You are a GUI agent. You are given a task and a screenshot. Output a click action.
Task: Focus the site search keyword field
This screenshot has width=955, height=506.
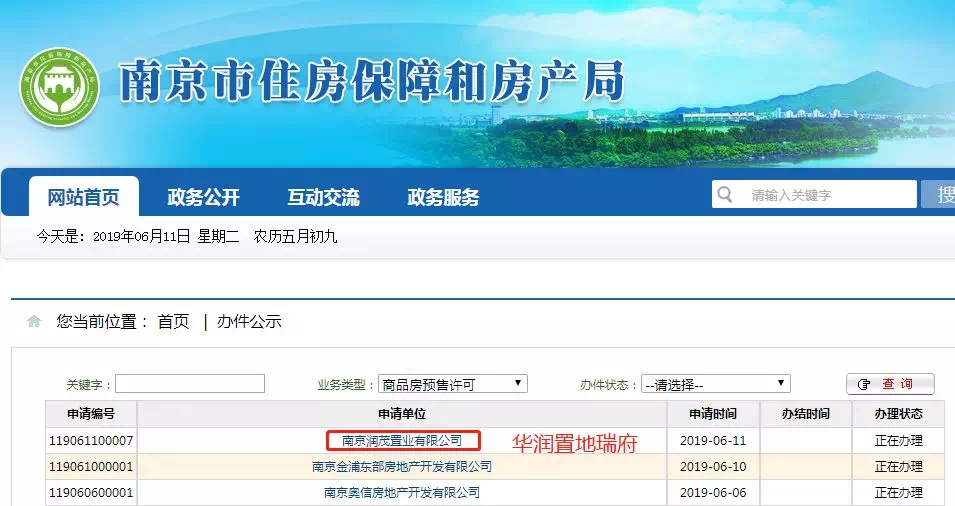point(828,194)
